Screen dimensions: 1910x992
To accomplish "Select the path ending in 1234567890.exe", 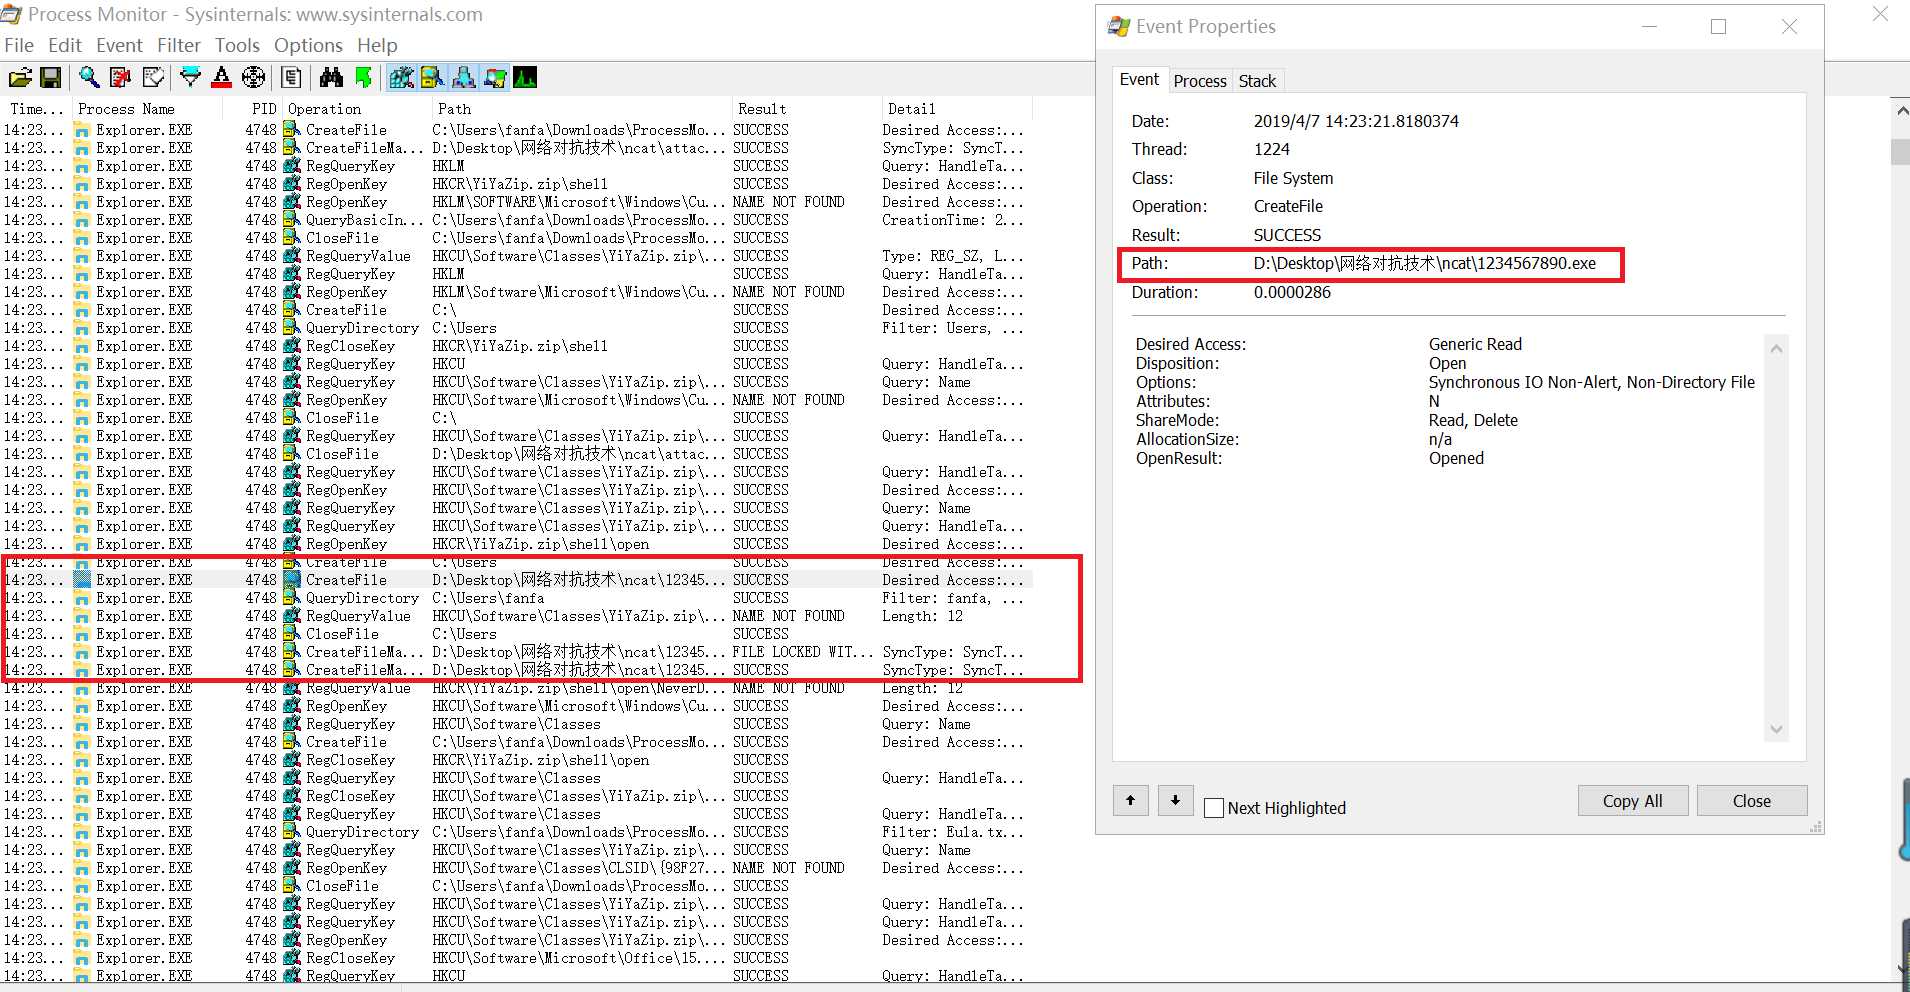I will point(1424,264).
